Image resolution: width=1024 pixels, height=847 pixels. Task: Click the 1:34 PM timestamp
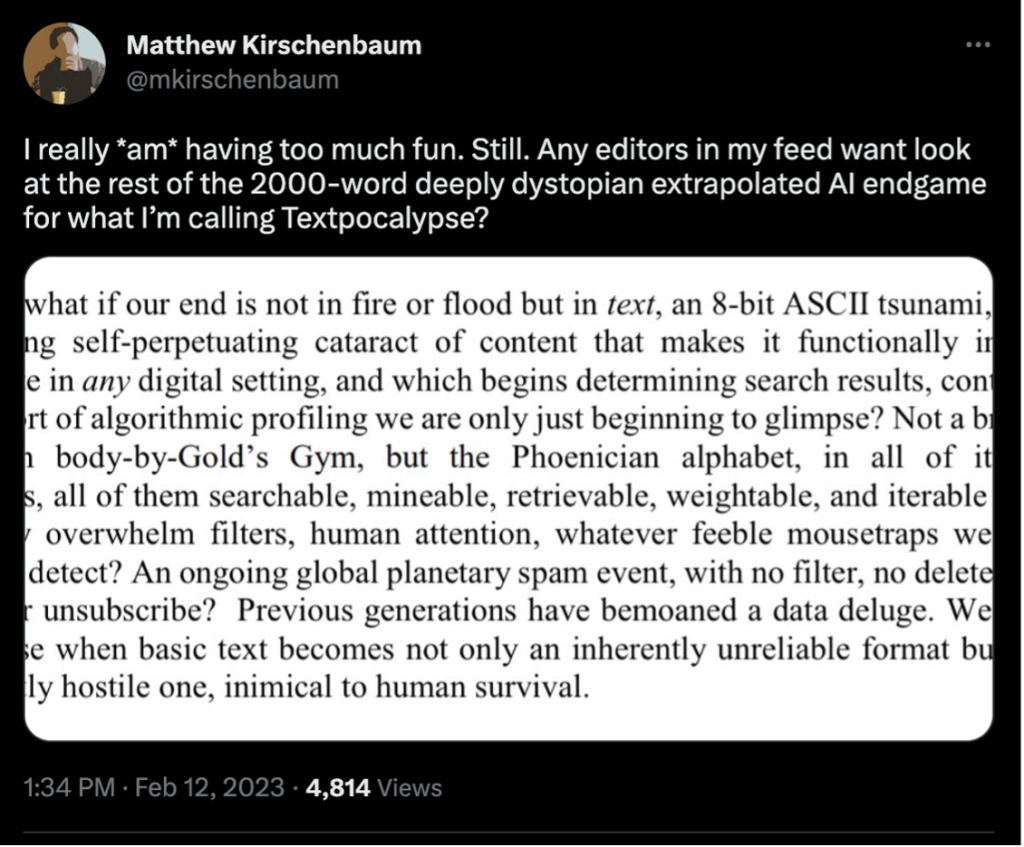click(69, 788)
